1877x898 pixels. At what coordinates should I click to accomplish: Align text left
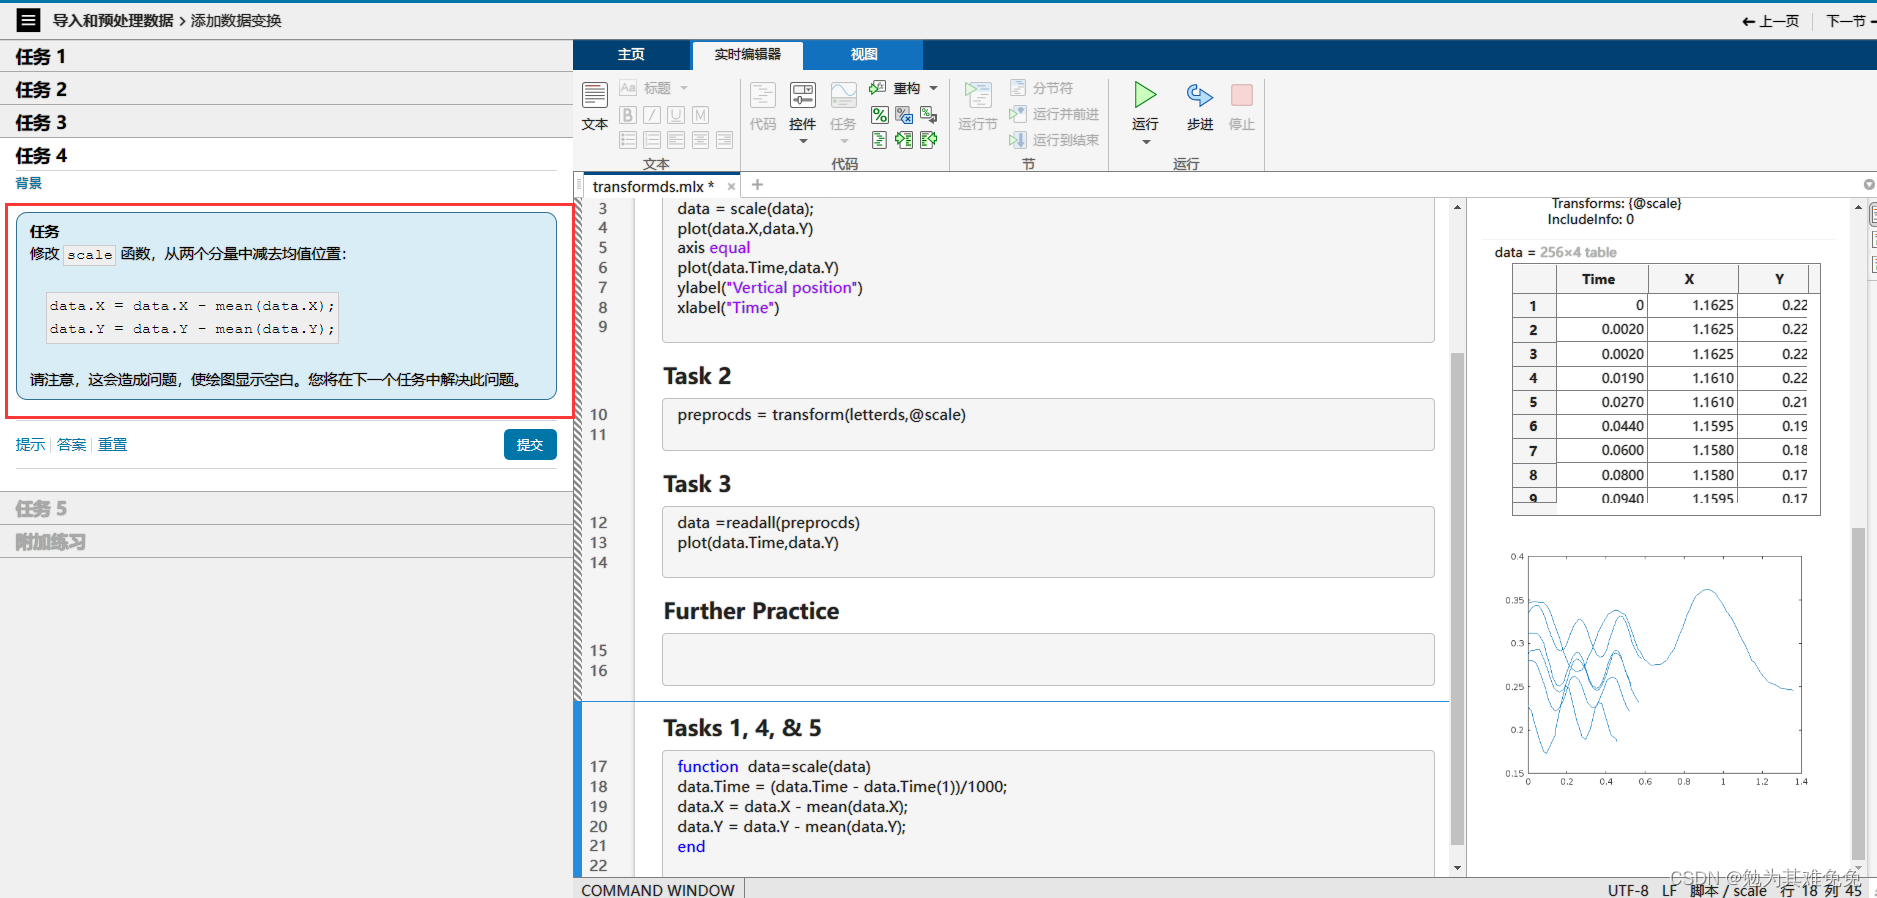pyautogui.click(x=676, y=140)
